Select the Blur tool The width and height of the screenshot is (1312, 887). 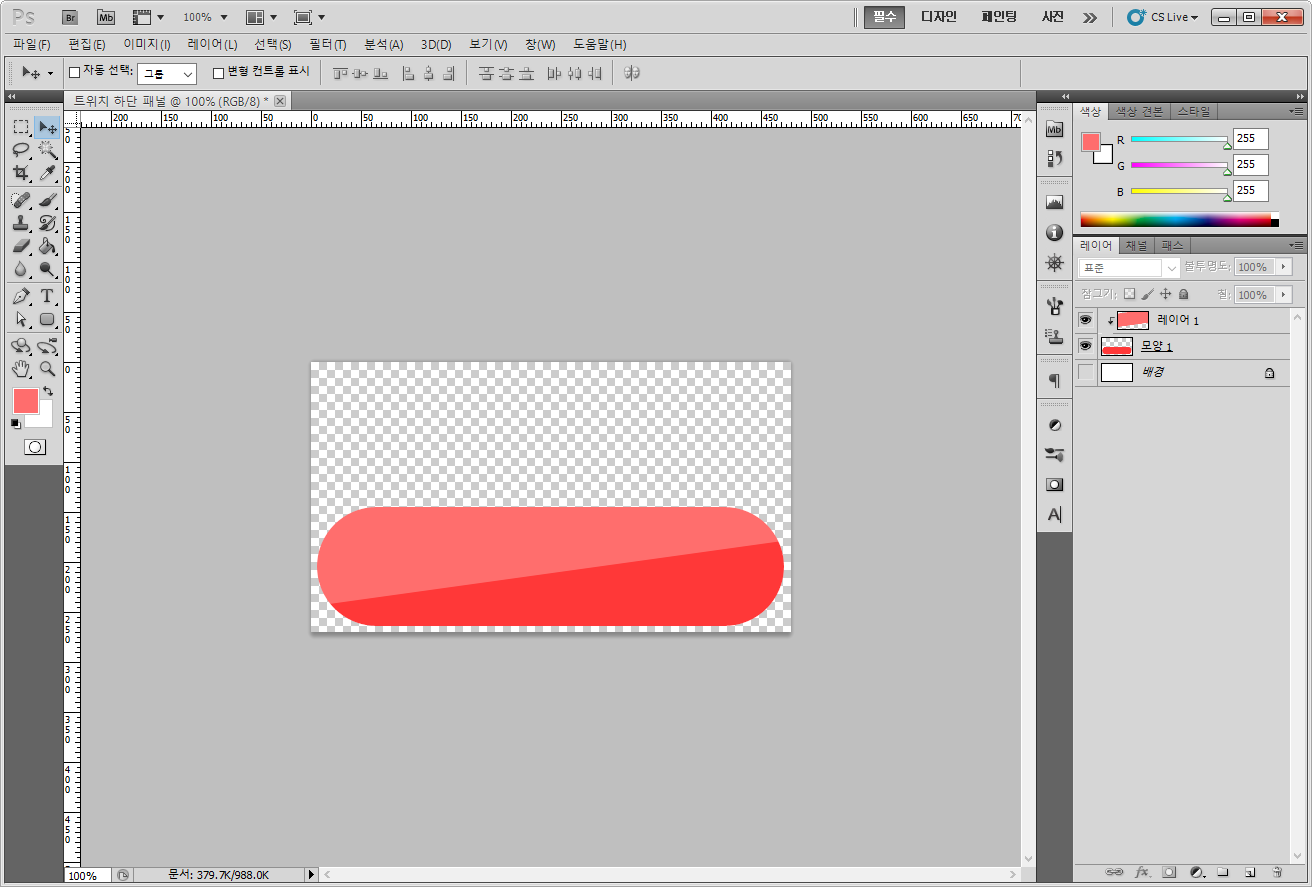pos(21,269)
